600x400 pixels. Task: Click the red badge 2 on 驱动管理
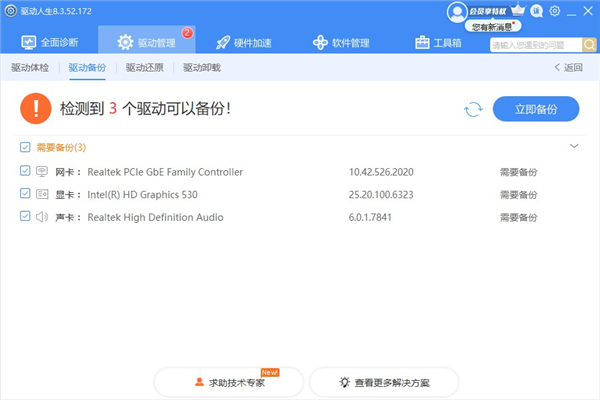[187, 33]
